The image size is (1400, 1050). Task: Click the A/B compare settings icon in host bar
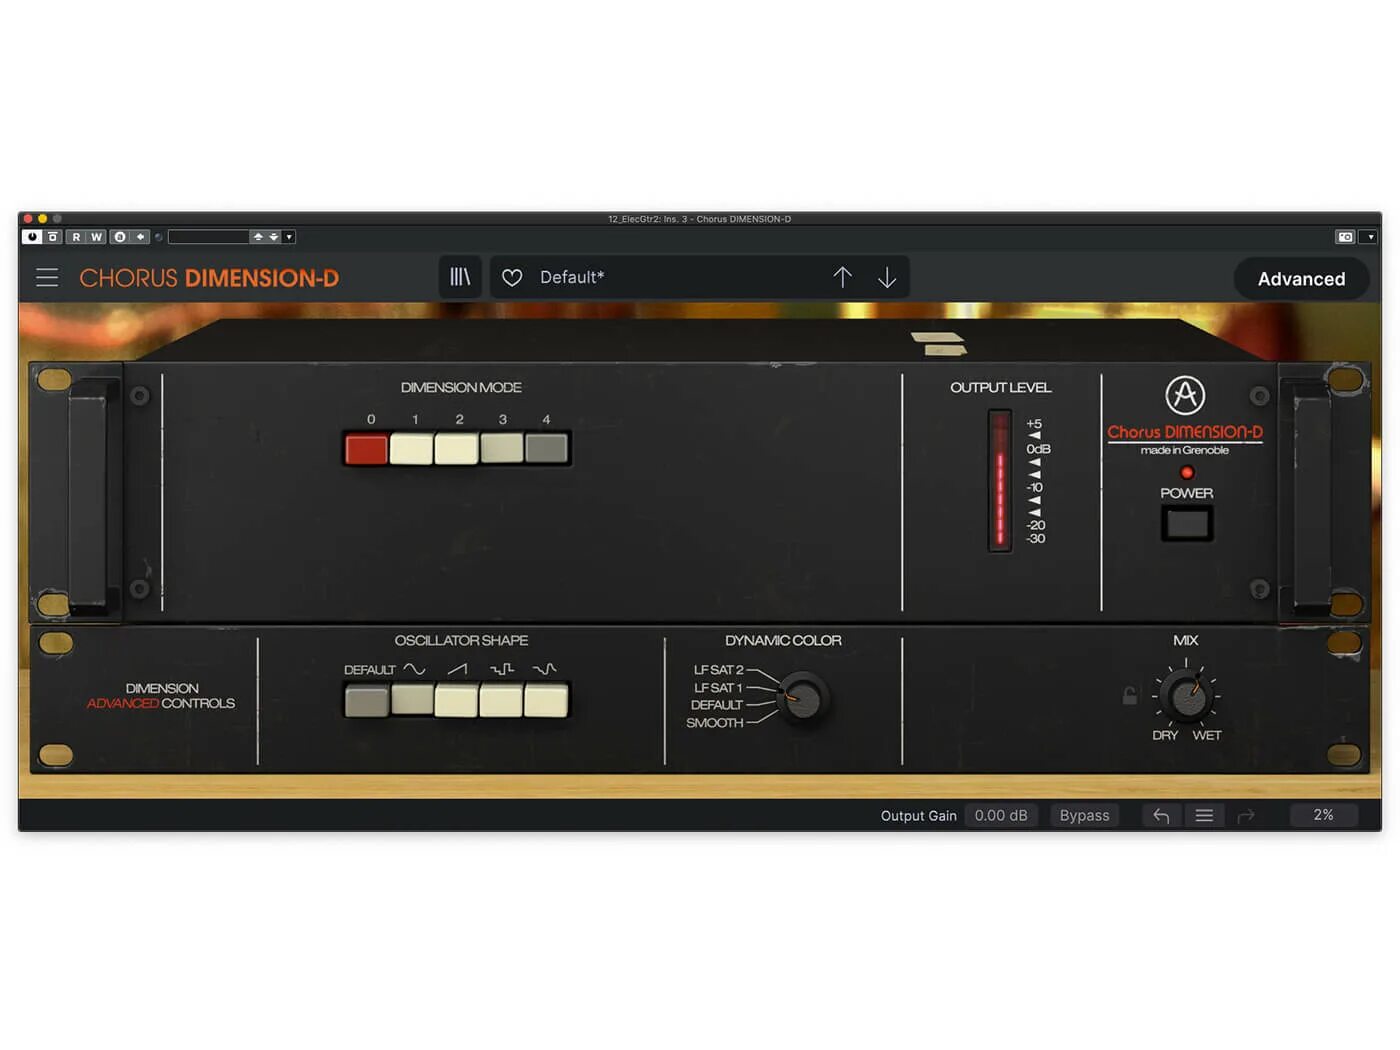pyautogui.click(x=120, y=237)
